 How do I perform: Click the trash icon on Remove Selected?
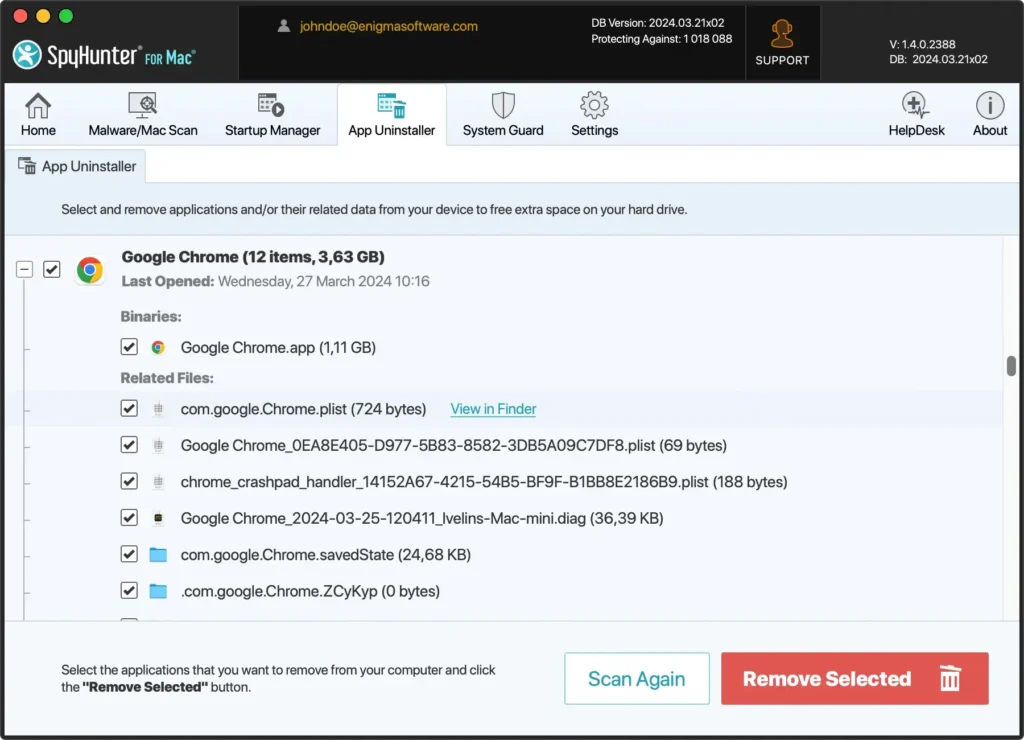click(950, 678)
